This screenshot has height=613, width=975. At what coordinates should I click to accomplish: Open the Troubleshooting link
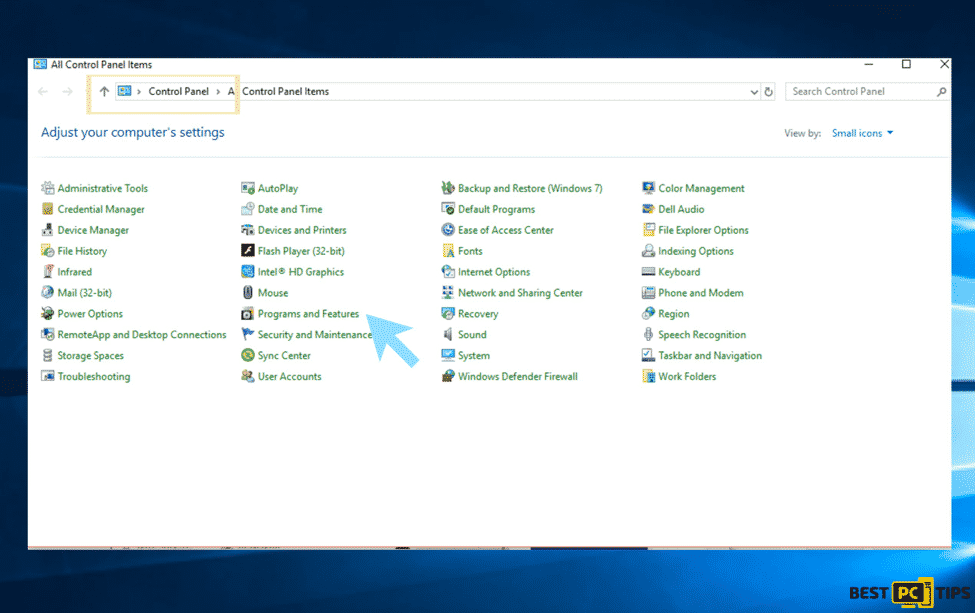coord(94,376)
